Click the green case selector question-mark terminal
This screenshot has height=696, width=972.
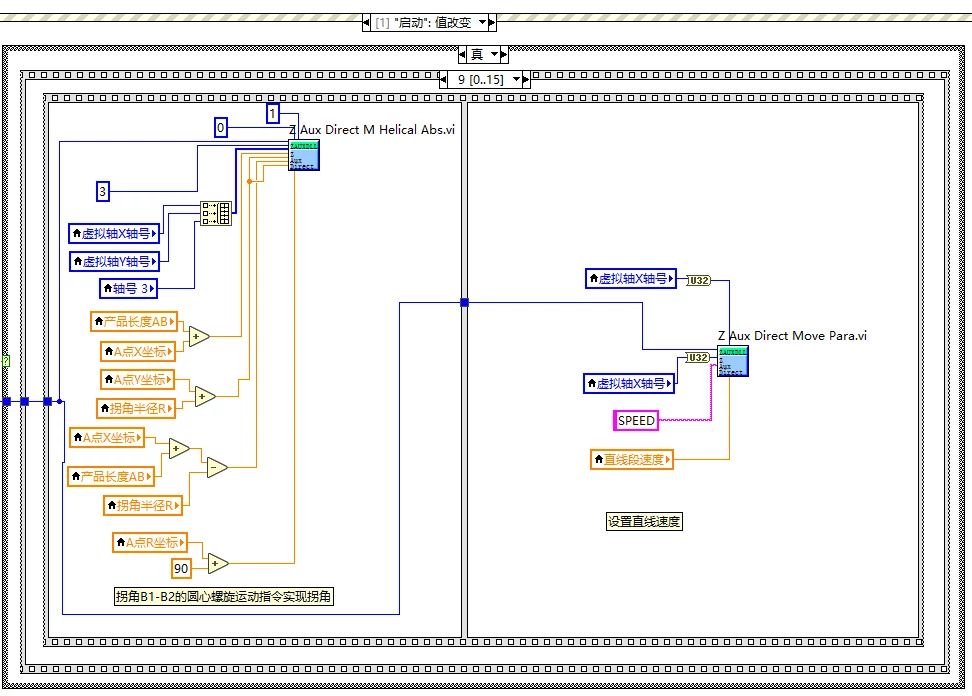(6, 360)
